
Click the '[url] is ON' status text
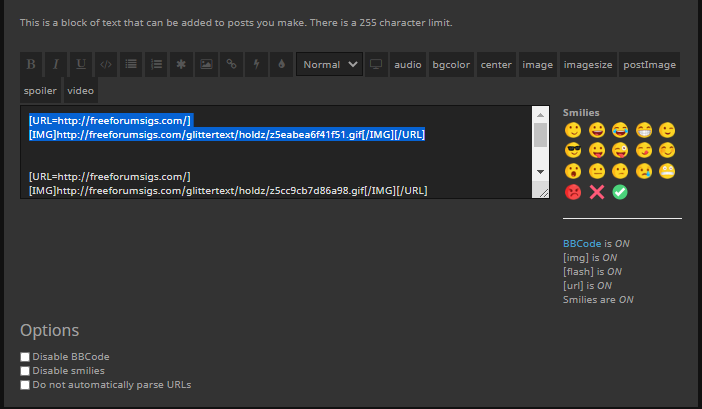click(587, 285)
